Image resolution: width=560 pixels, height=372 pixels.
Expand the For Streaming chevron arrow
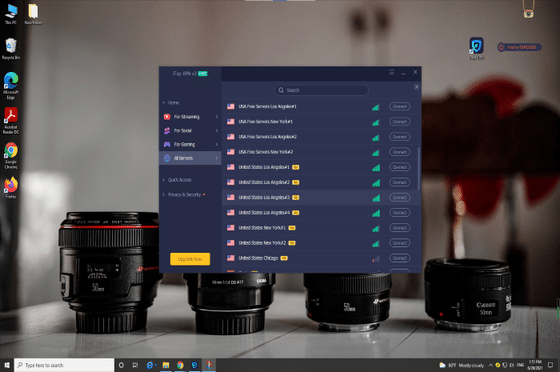pyautogui.click(x=216, y=117)
